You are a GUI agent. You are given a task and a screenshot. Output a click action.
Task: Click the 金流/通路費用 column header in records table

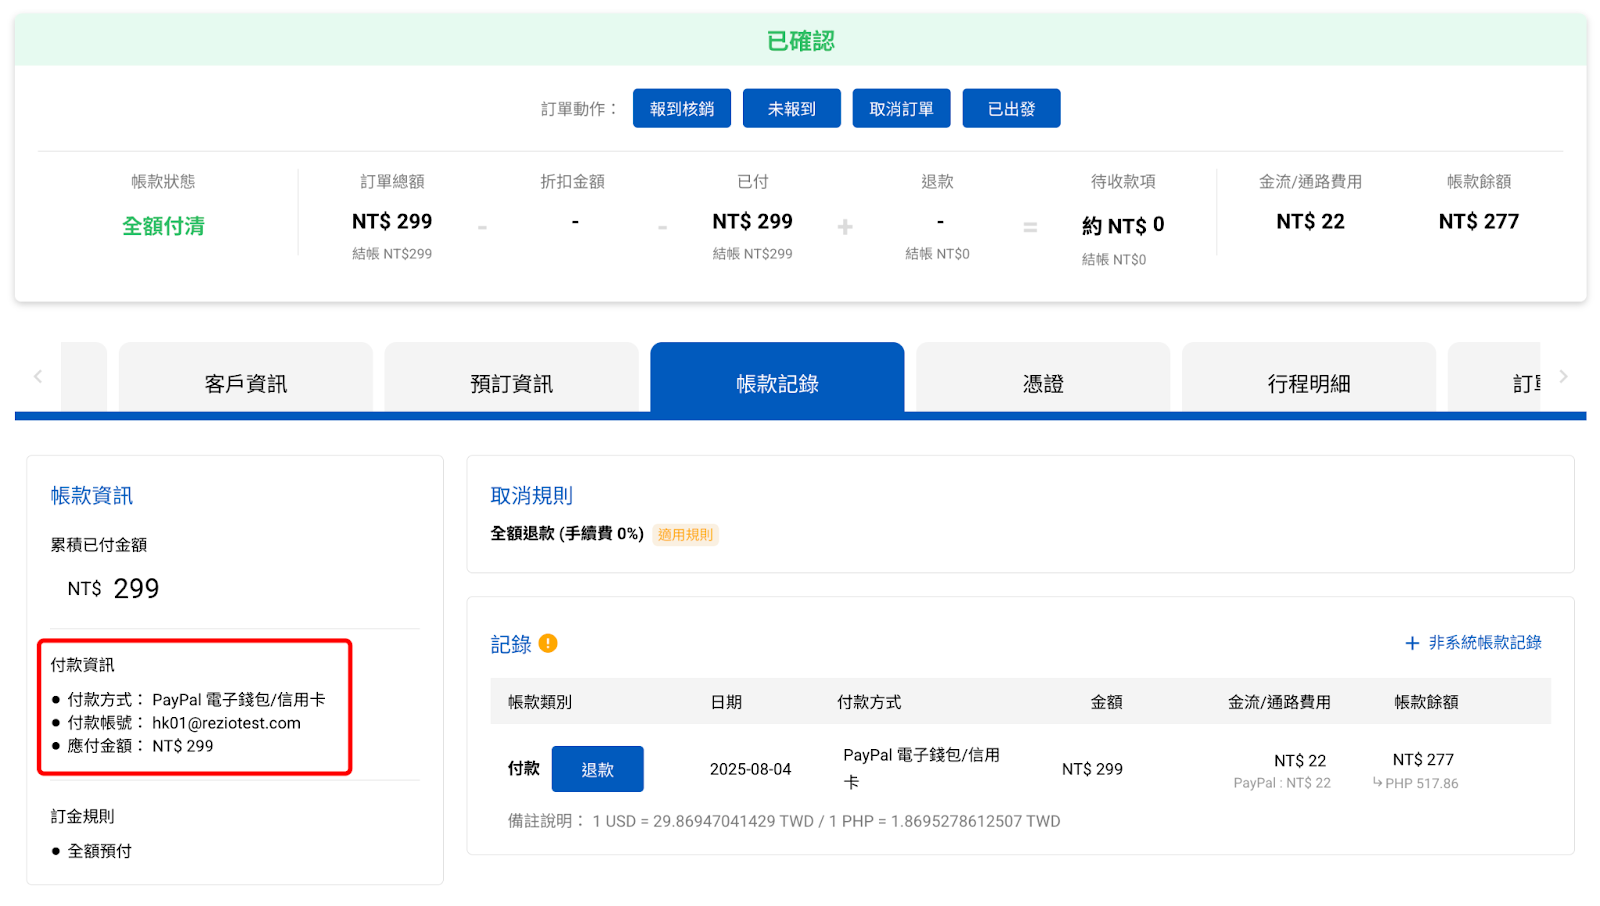[x=1279, y=702]
